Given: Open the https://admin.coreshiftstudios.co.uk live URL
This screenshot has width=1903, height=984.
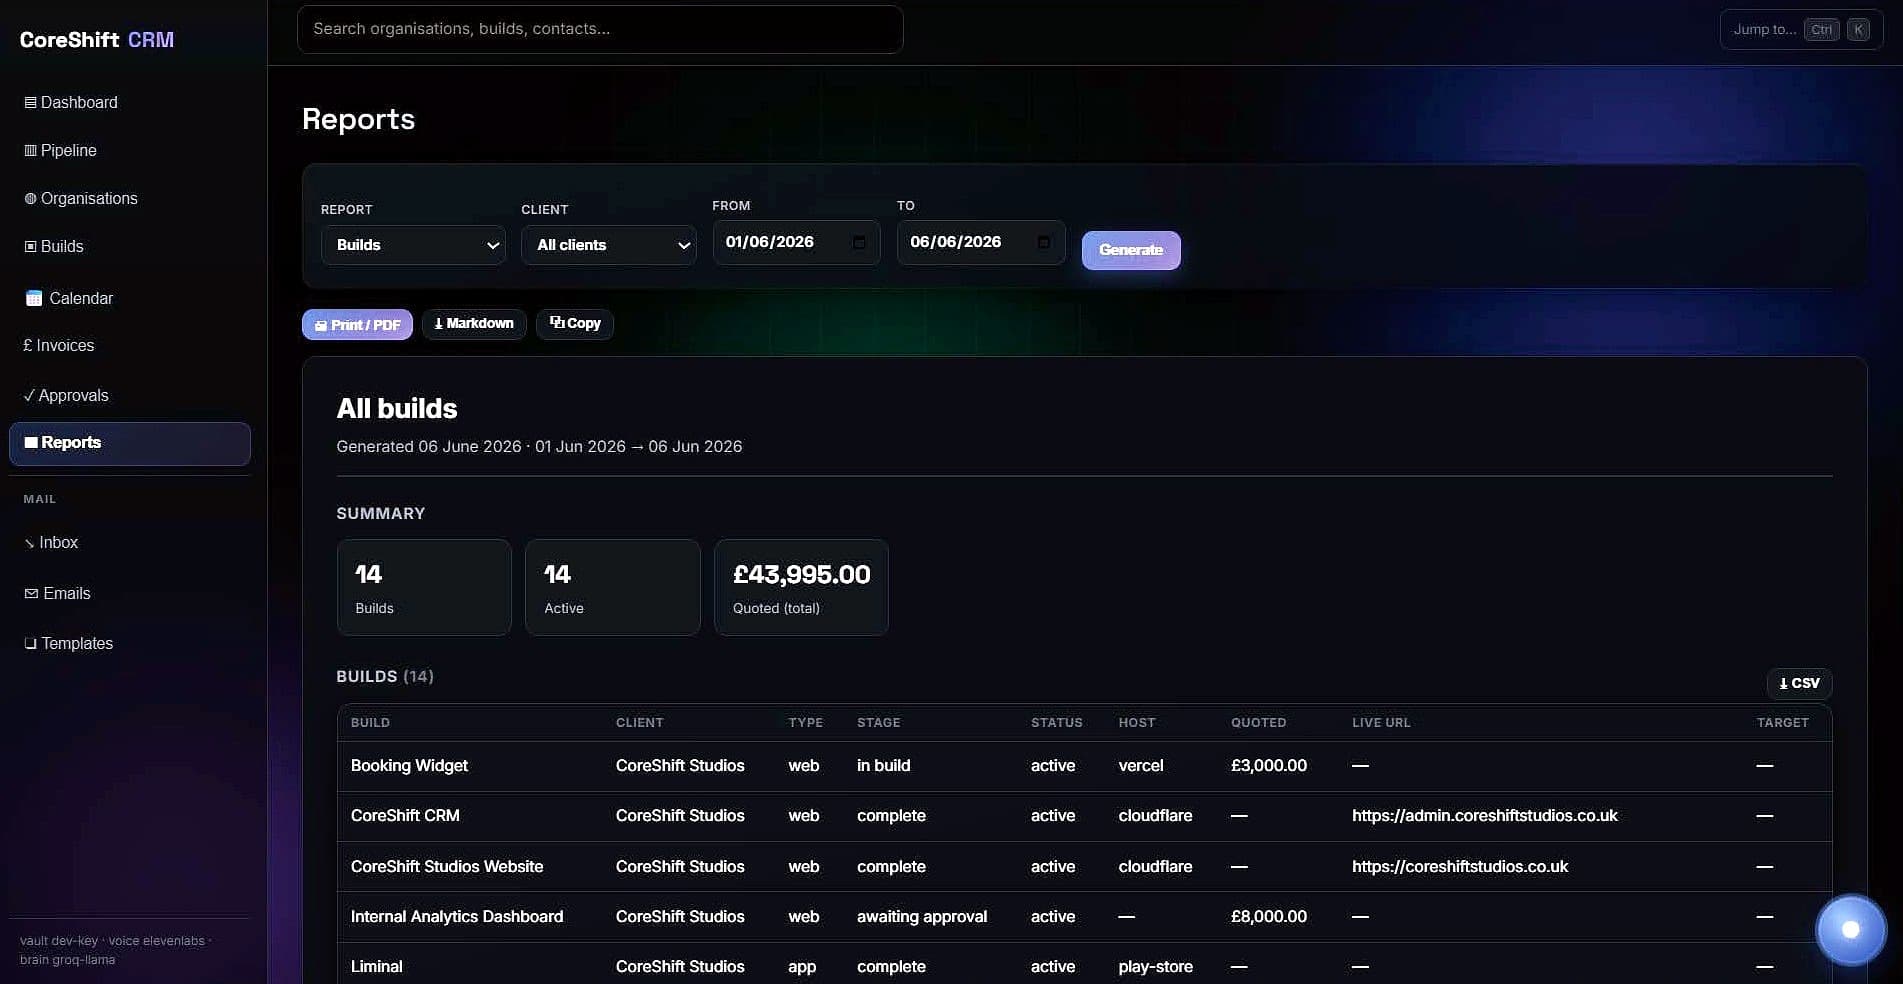Looking at the screenshot, I should coord(1484,816).
